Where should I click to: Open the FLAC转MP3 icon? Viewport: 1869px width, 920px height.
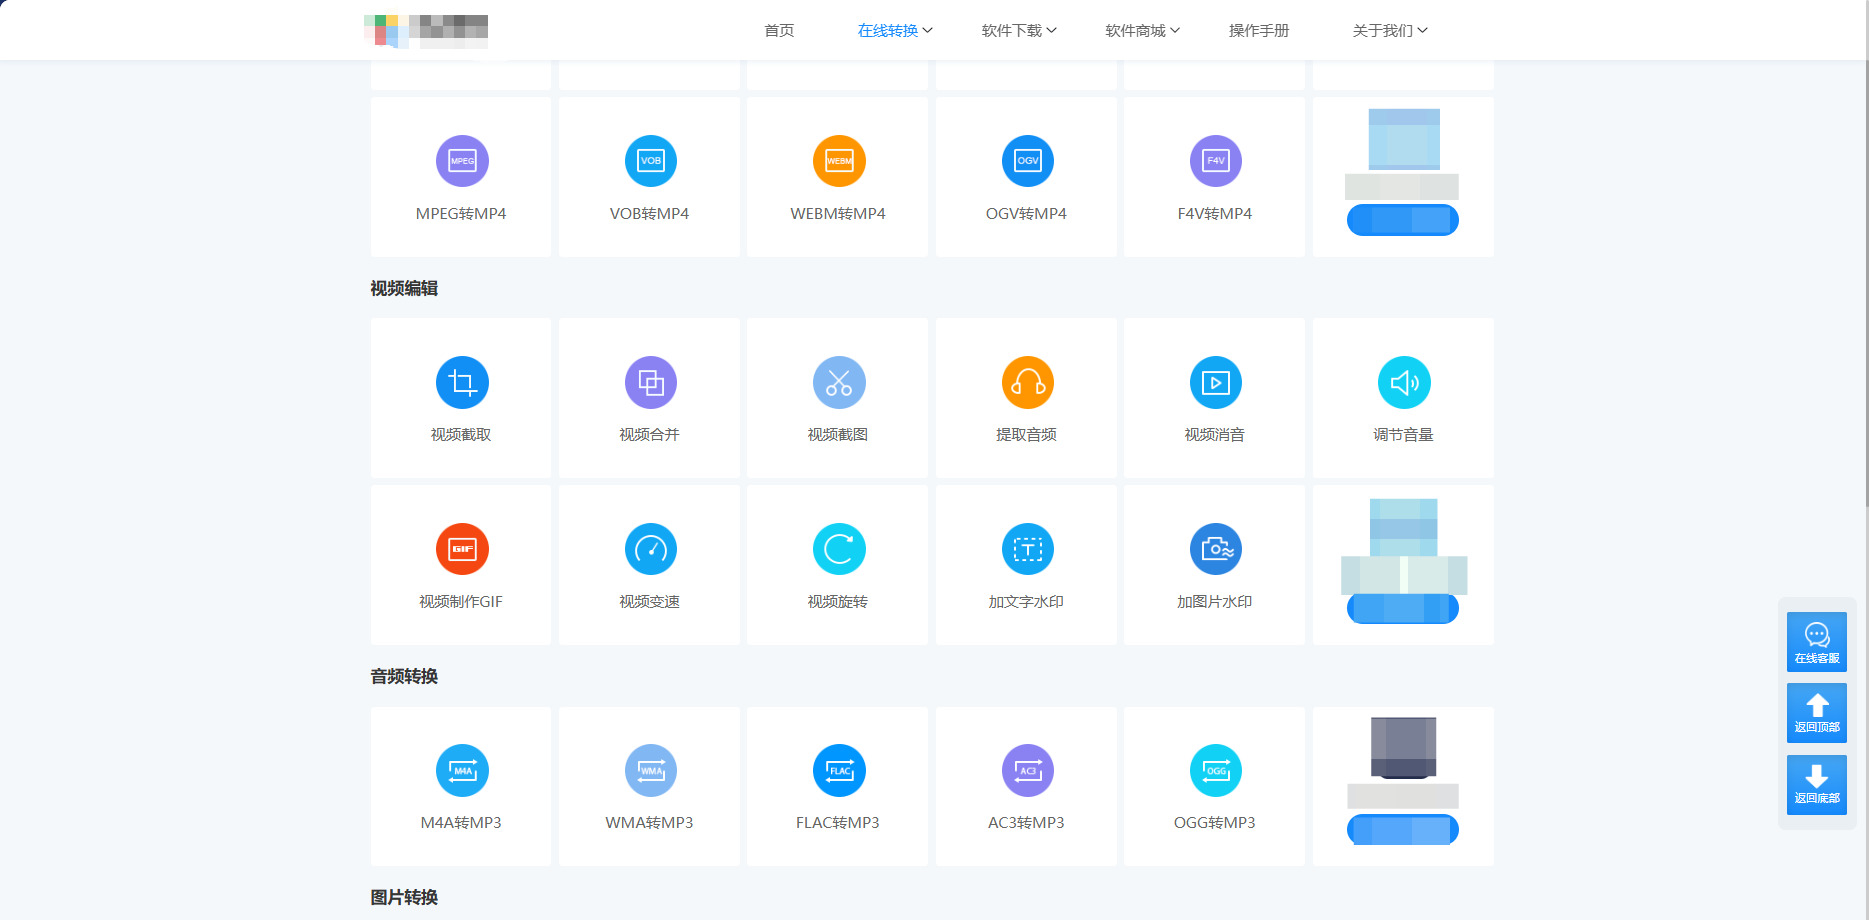(839, 770)
